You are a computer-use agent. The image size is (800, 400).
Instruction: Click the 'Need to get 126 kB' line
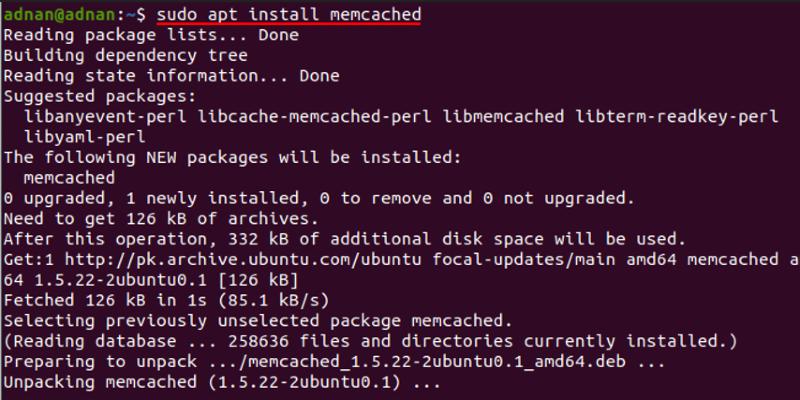click(x=161, y=219)
